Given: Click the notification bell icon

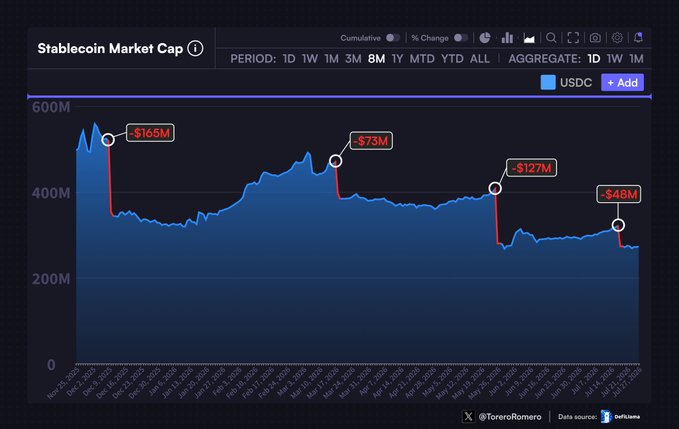Looking at the screenshot, I should [x=638, y=38].
